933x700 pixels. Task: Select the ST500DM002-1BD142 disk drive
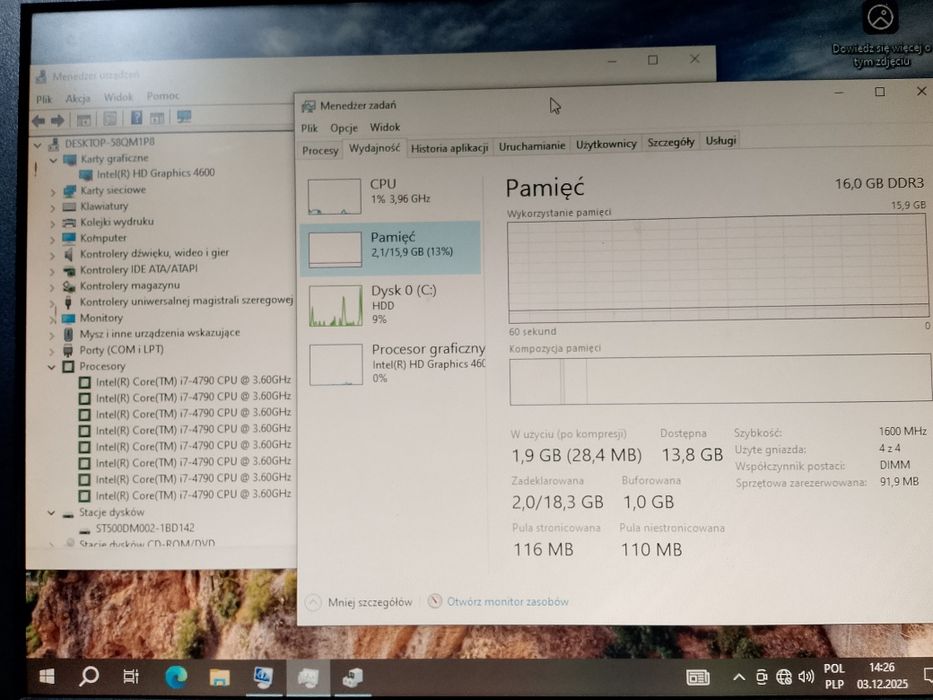[137, 528]
